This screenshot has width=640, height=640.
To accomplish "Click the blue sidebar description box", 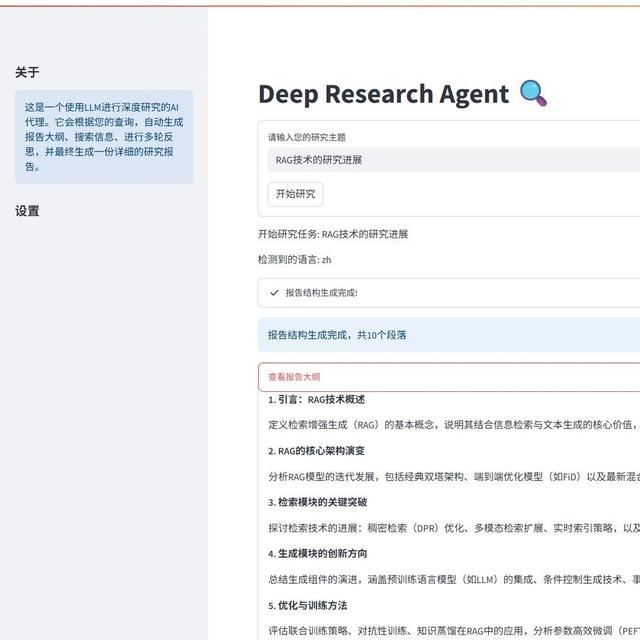I will [x=104, y=137].
